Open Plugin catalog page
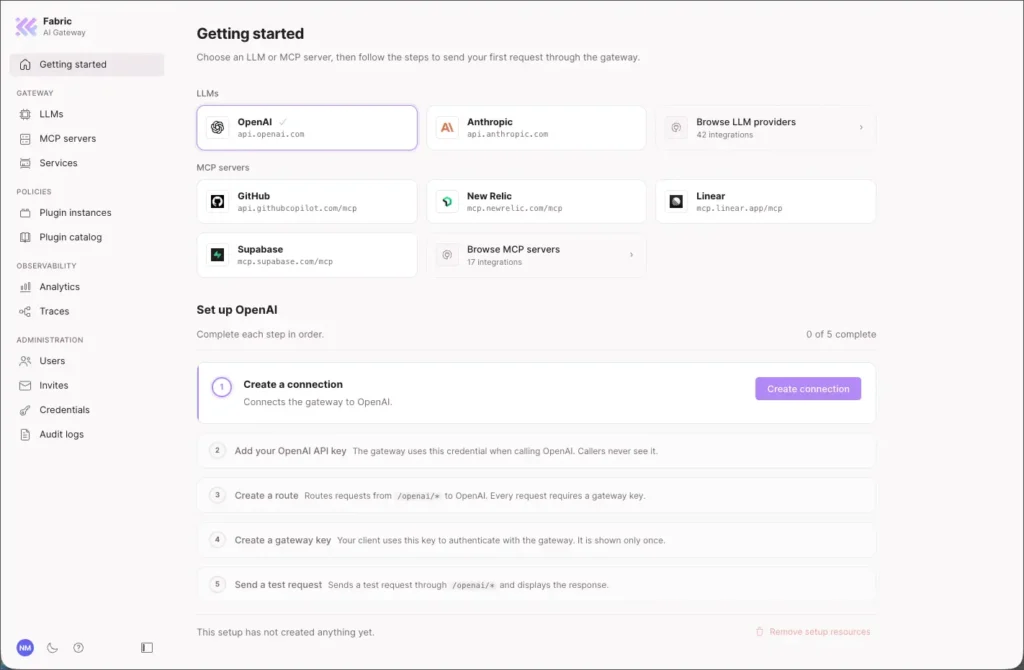Screen dimensions: 1024x670 point(87,238)
